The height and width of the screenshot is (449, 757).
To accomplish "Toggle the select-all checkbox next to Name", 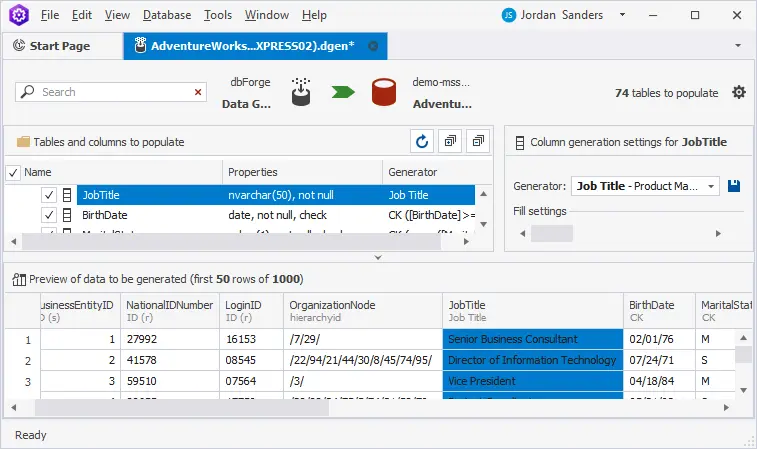I will tap(13, 172).
